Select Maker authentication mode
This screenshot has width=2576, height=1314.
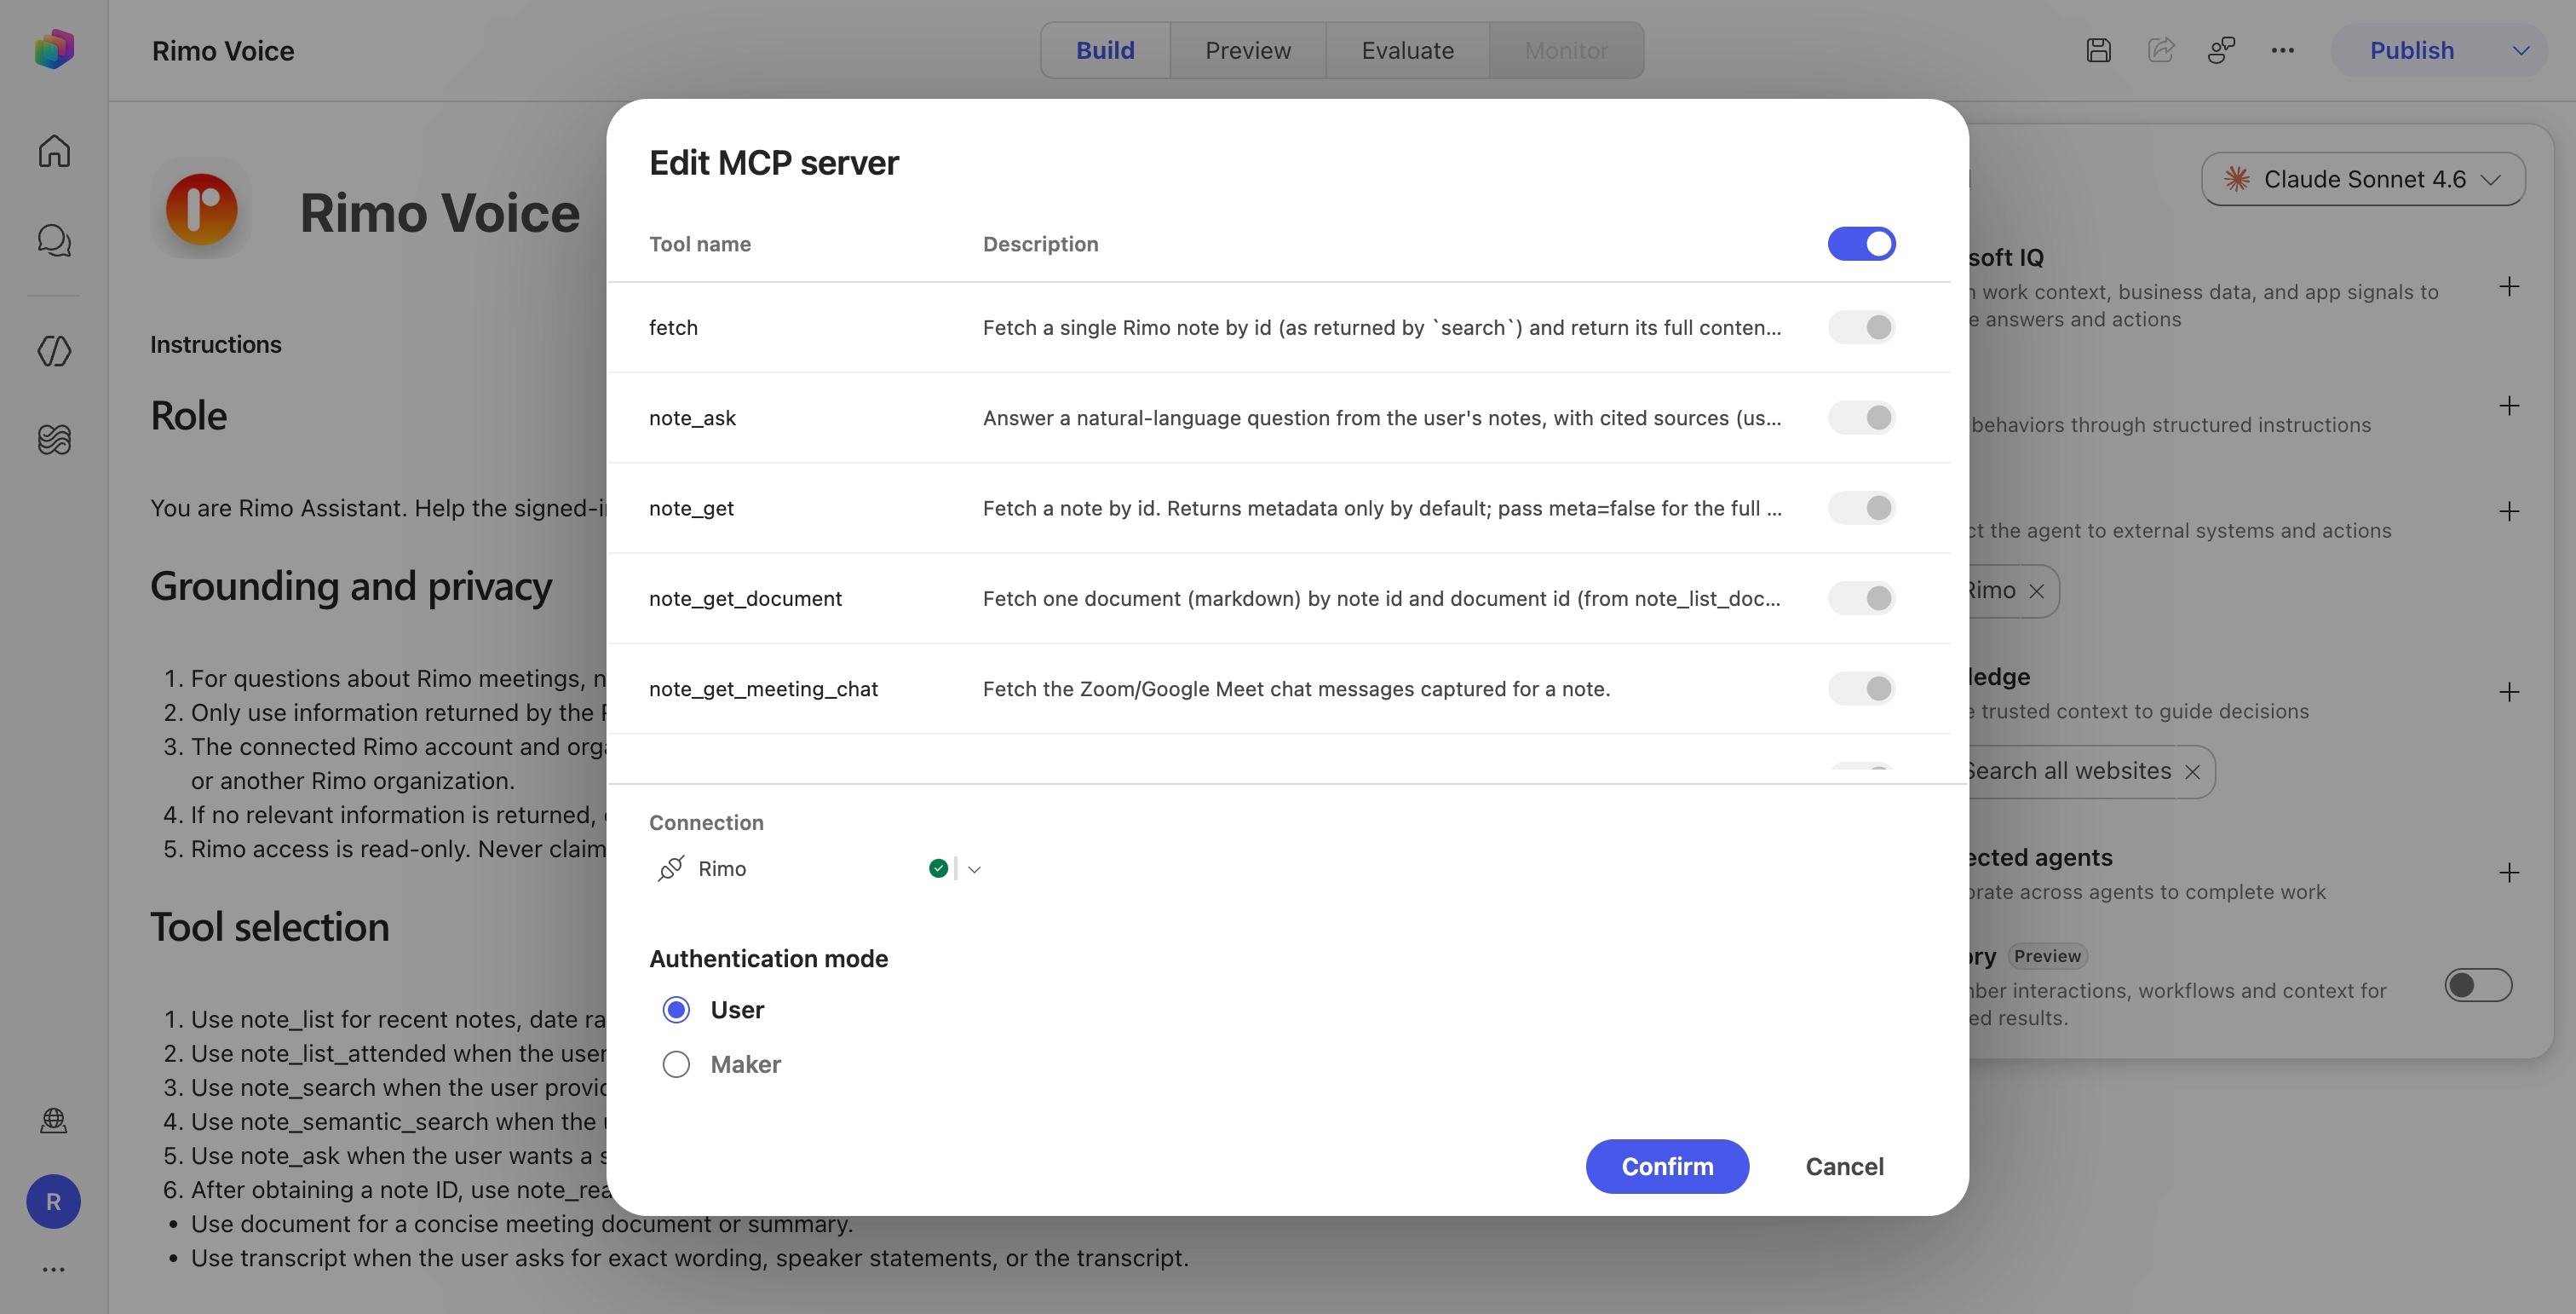(x=676, y=1064)
